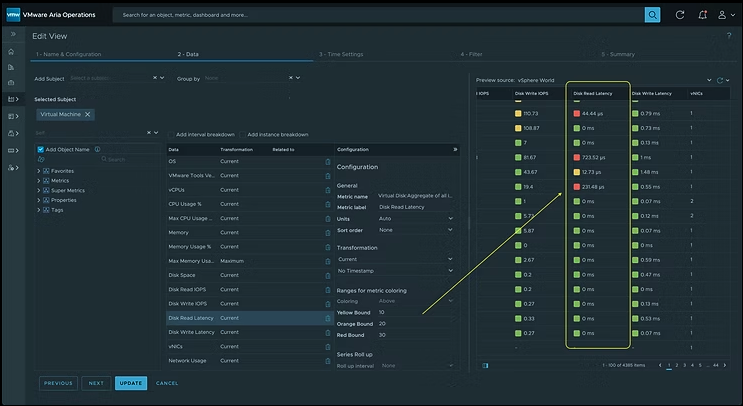
Task: Go to preview page 2
Action: pyautogui.click(x=677, y=365)
